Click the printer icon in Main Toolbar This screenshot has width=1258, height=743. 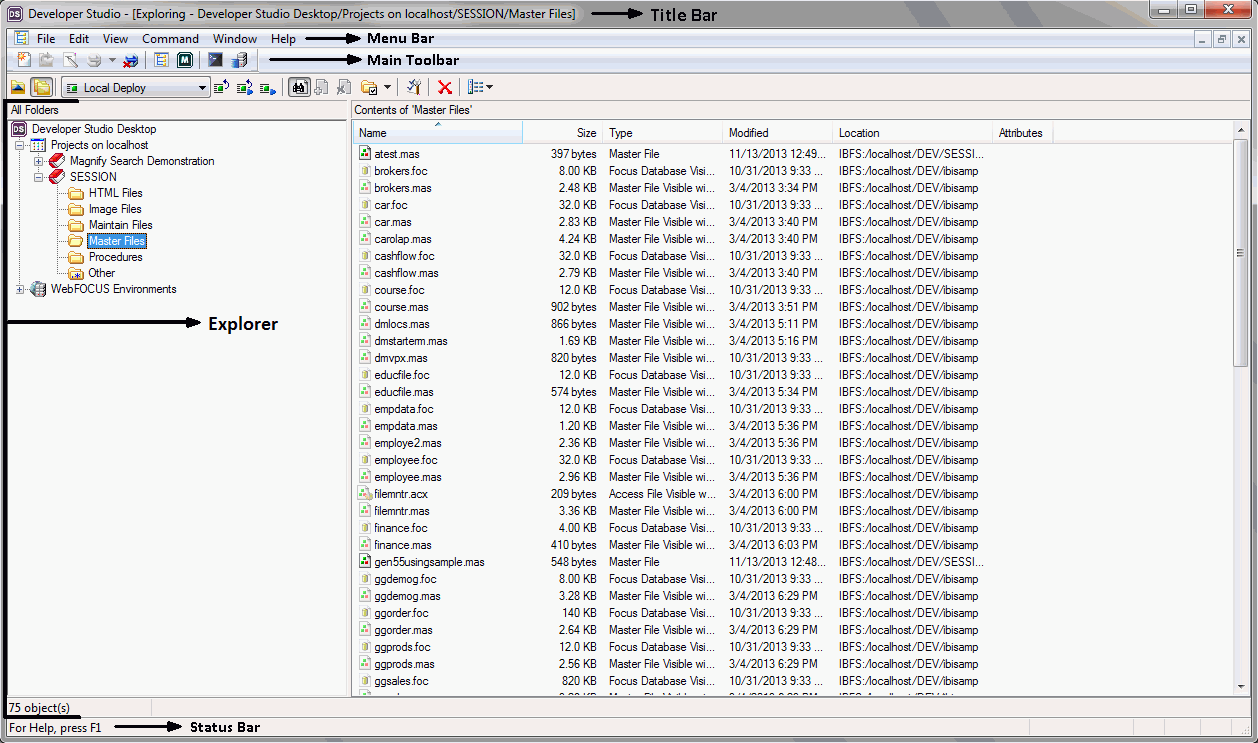94,61
